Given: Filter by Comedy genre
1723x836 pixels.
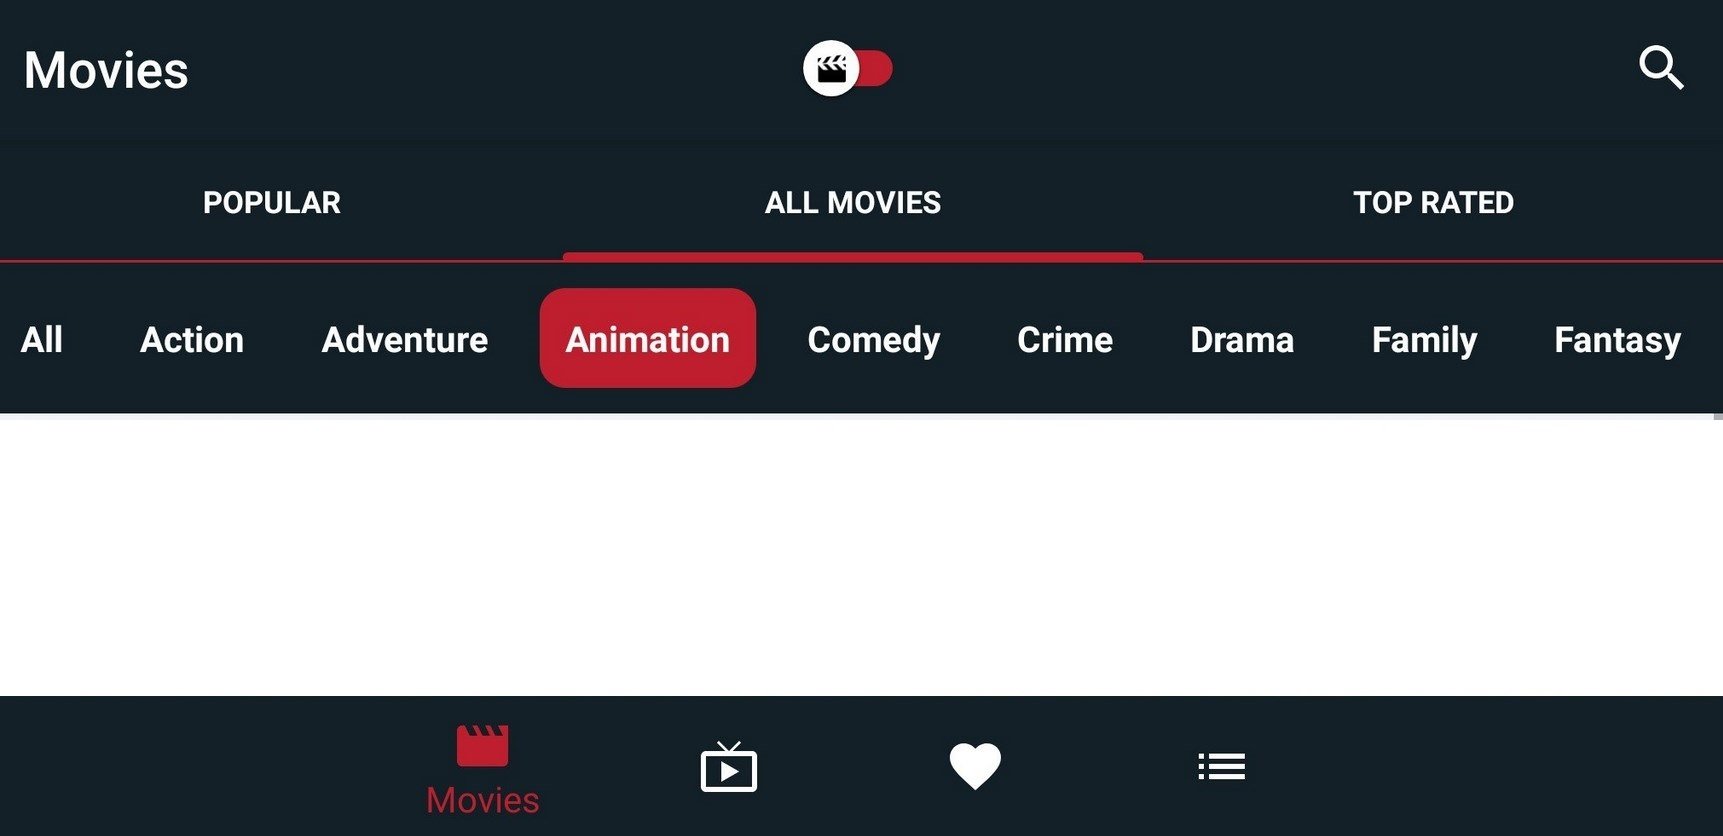Looking at the screenshot, I should pos(874,341).
